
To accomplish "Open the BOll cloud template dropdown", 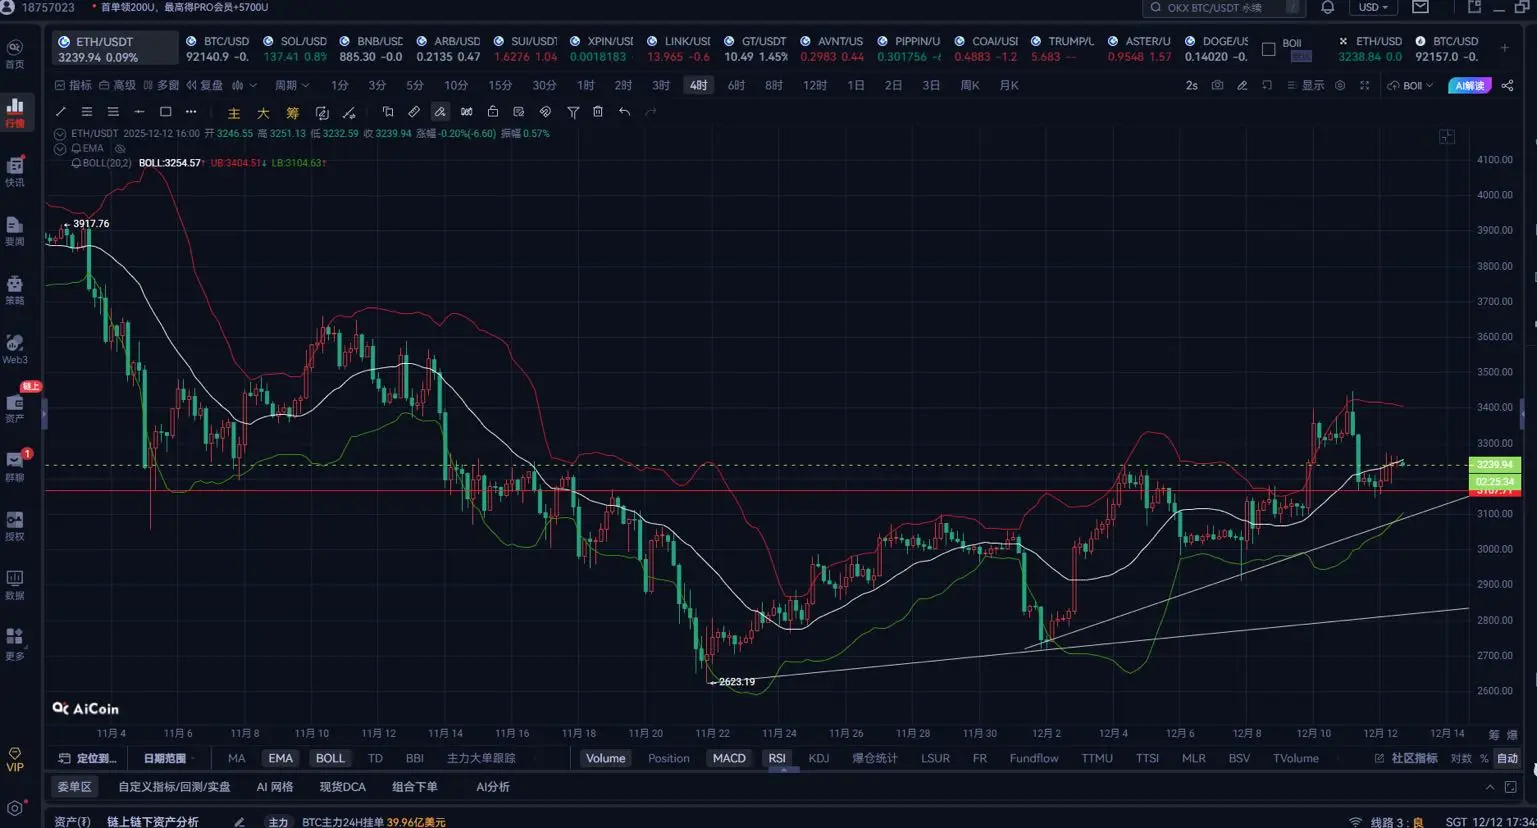I will (x=1410, y=86).
